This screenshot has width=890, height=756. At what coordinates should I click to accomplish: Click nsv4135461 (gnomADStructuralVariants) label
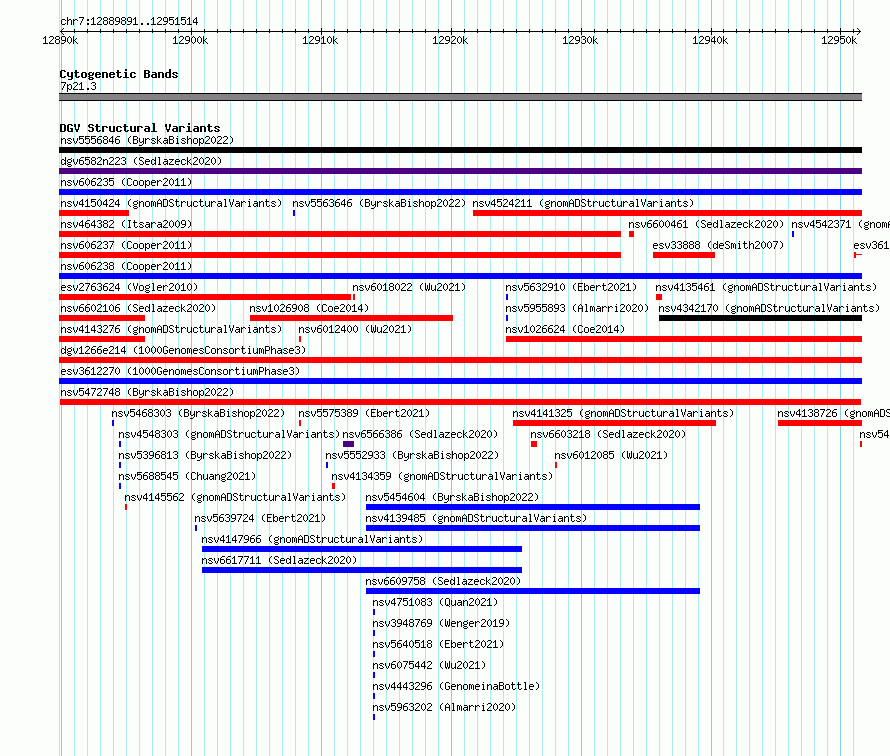pos(766,287)
